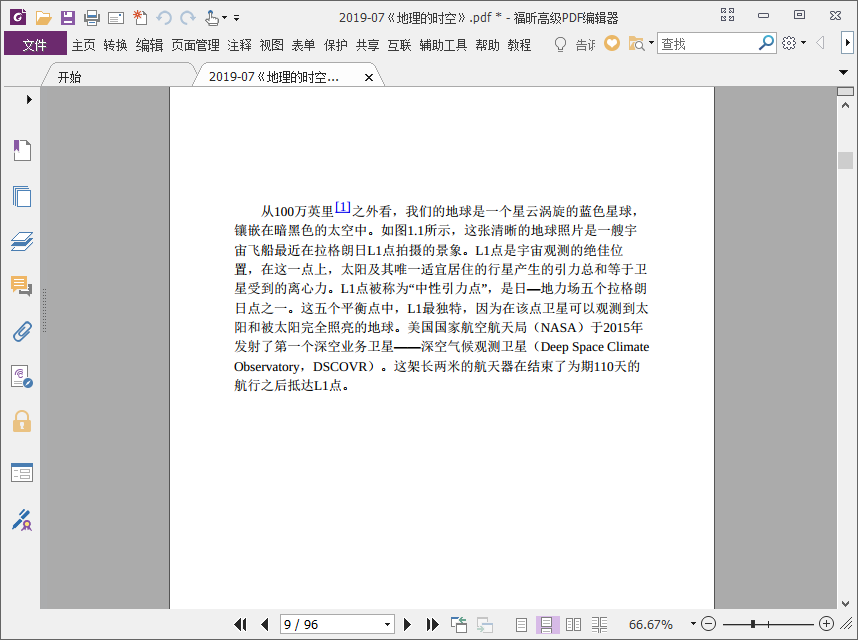Screen dimensions: 858x640
Task: Toggle full screen mode icon in title bar
Action: coord(727,15)
